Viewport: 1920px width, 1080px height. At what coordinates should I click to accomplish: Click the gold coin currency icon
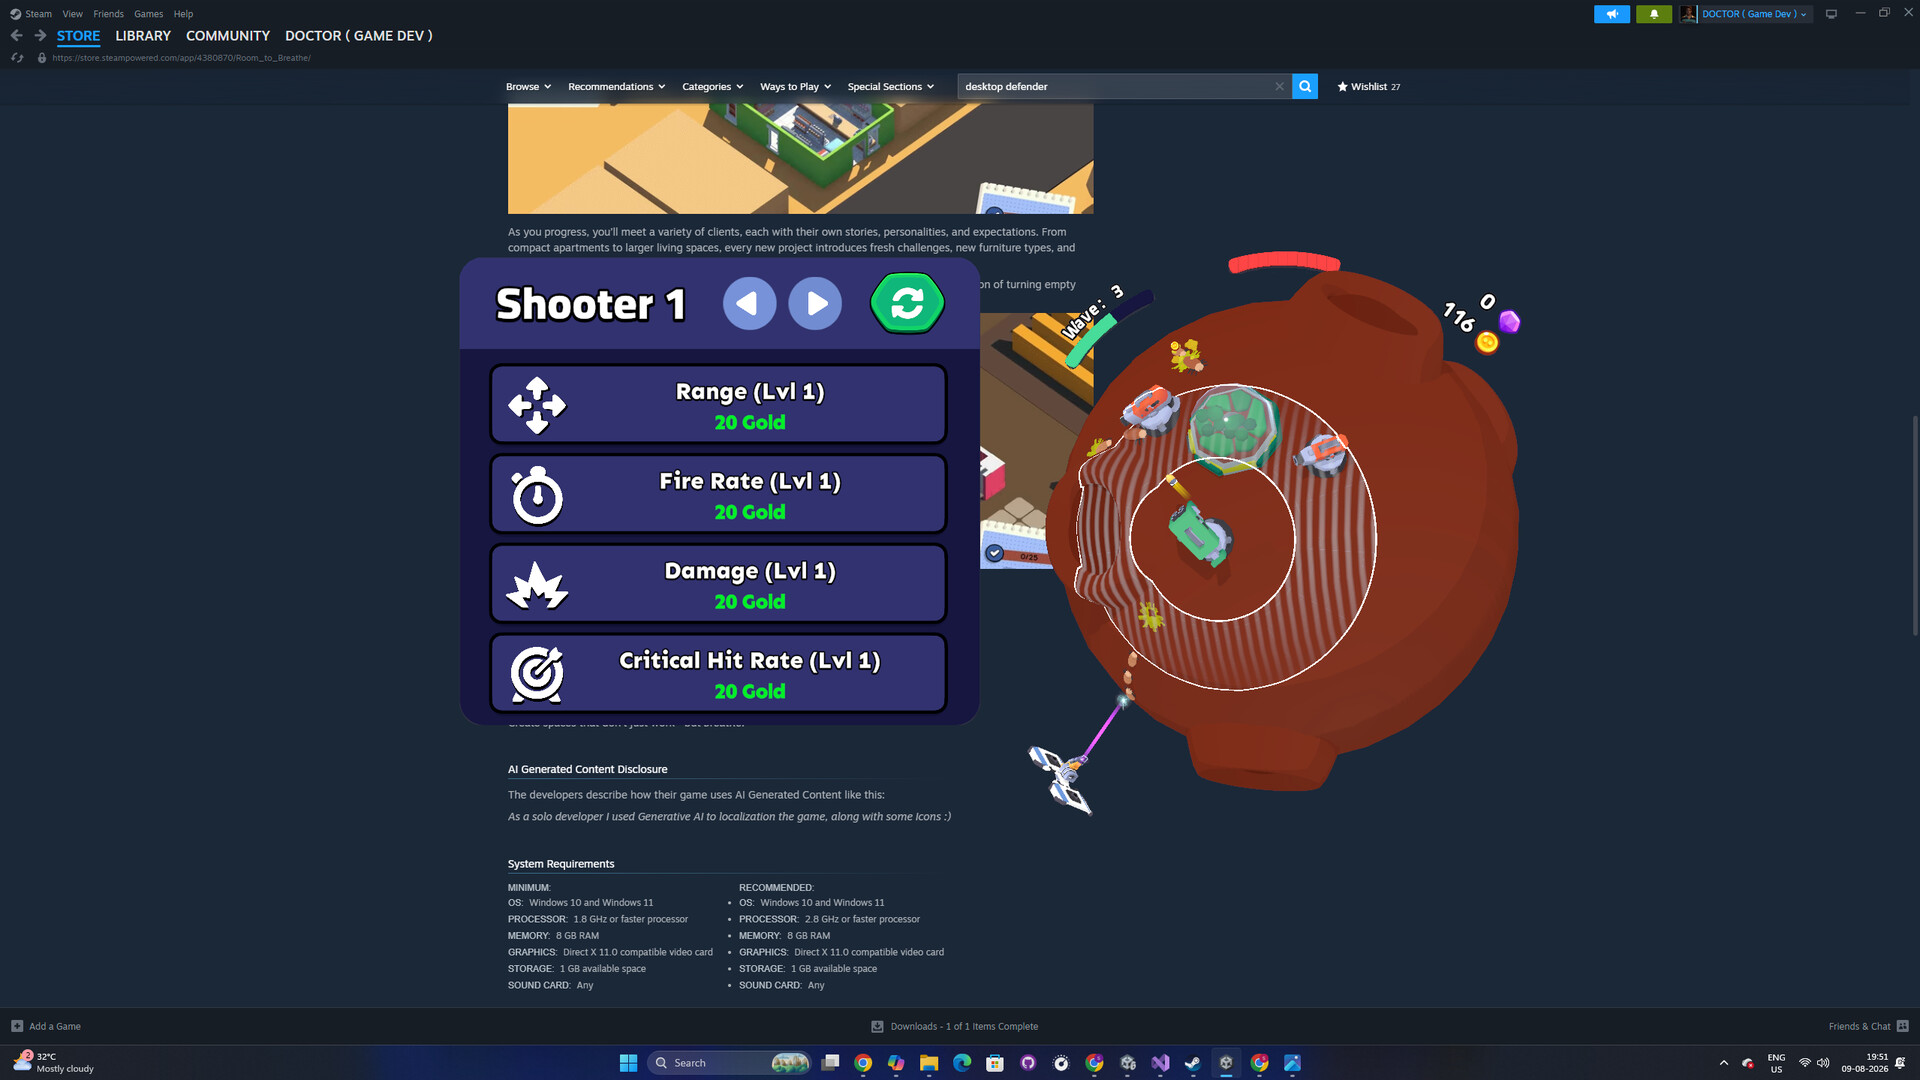[x=1487, y=343]
